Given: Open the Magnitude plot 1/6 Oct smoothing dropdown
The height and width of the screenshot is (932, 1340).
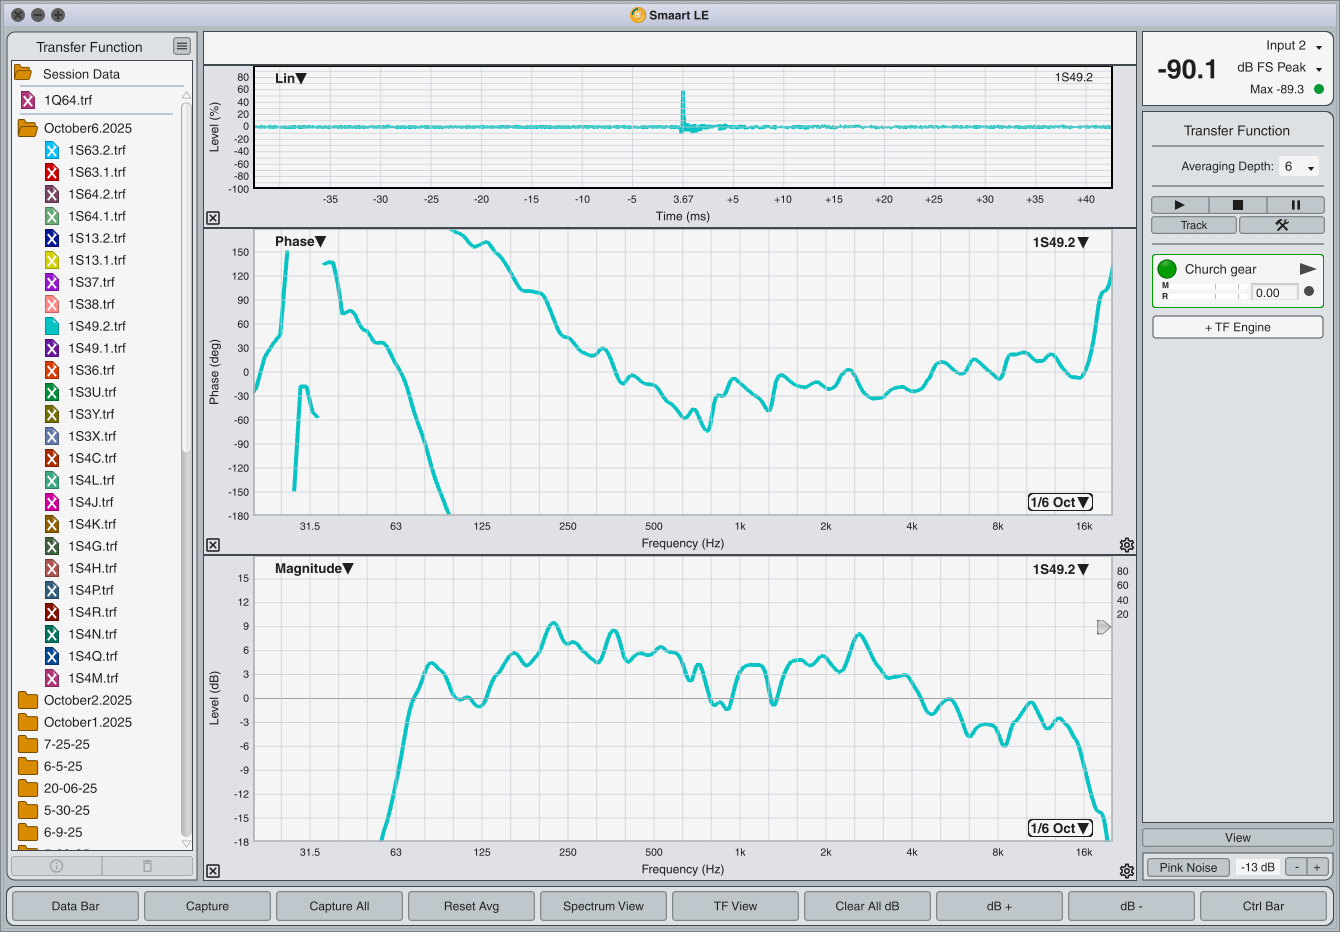Looking at the screenshot, I should [x=1060, y=828].
